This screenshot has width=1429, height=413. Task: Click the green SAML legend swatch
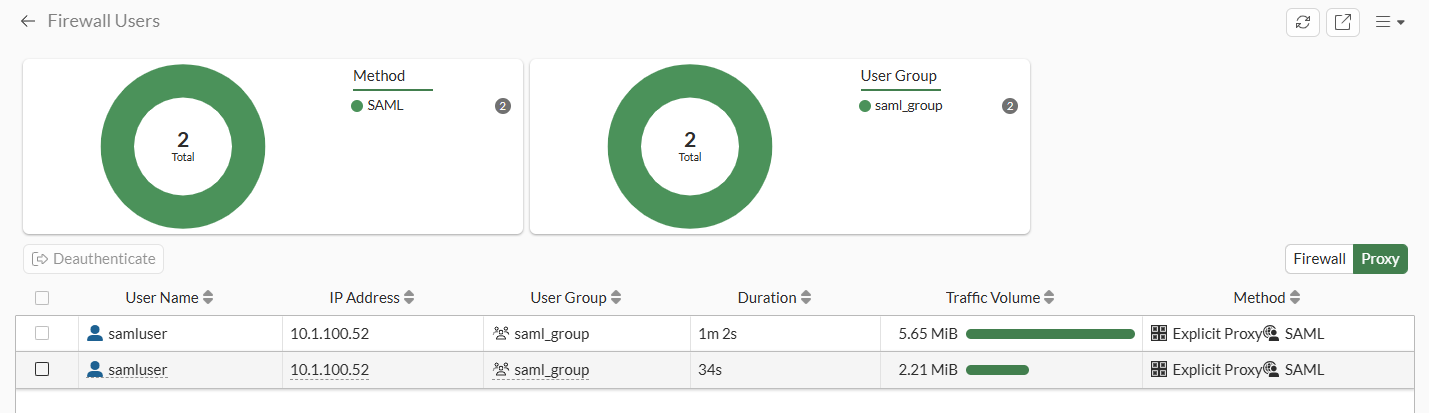point(357,106)
